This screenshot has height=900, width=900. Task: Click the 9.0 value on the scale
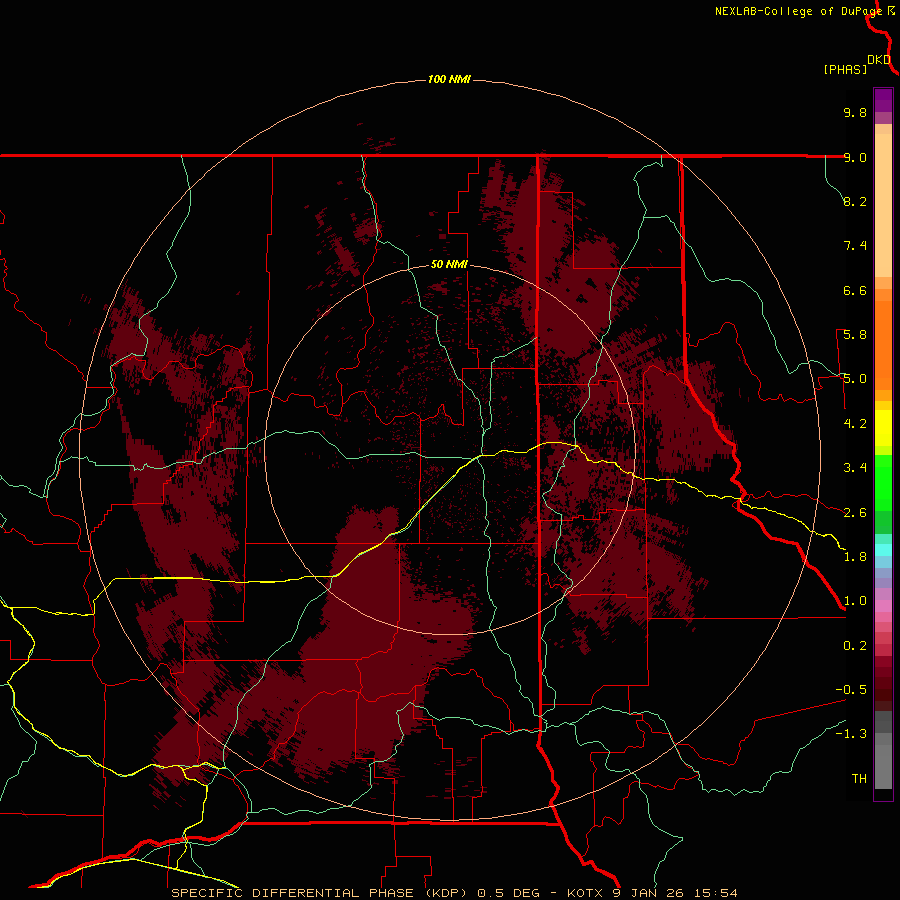point(855,157)
